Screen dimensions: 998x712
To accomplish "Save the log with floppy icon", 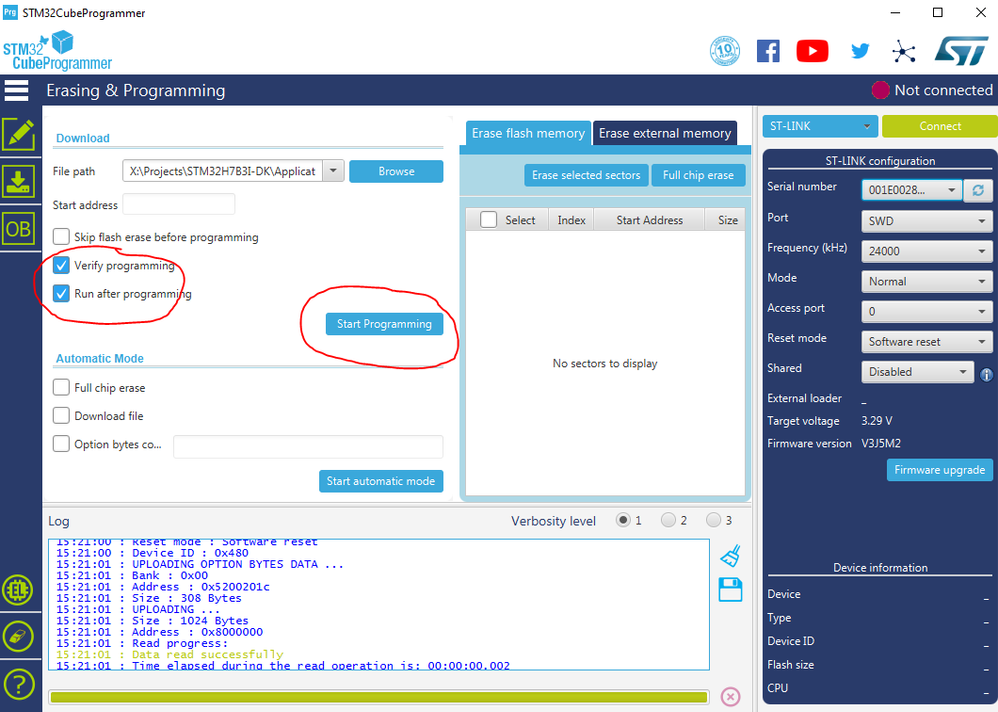I will click(x=730, y=590).
